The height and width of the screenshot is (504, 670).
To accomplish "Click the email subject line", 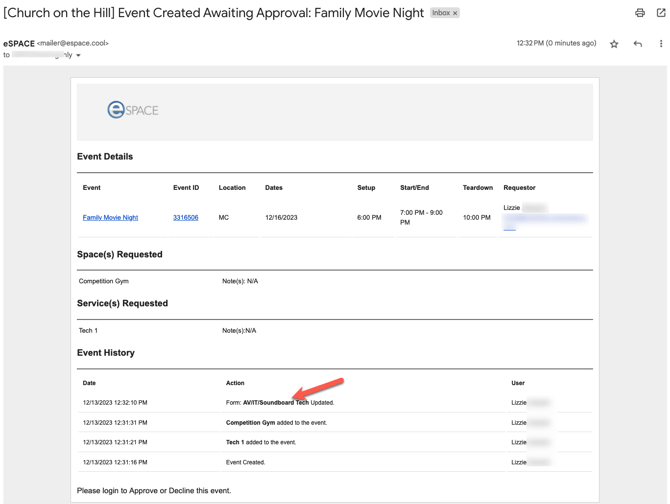I will pos(213,13).
